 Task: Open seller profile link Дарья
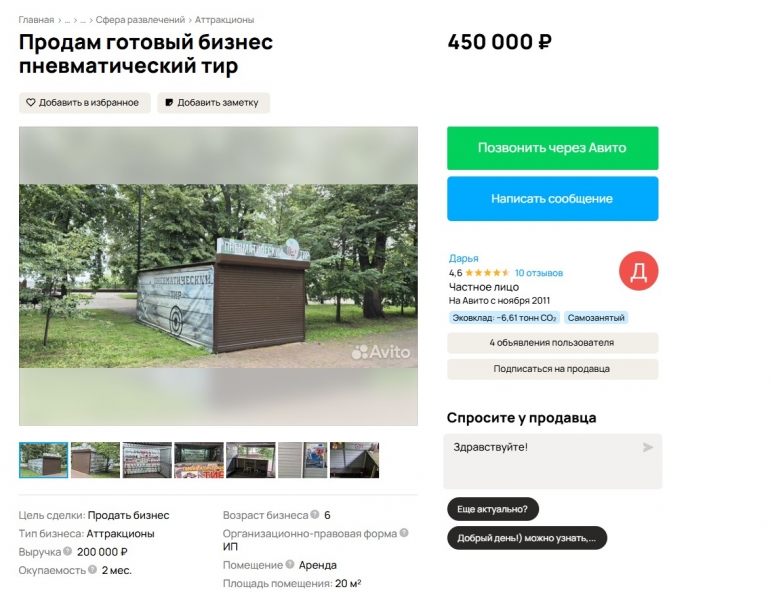[463, 258]
